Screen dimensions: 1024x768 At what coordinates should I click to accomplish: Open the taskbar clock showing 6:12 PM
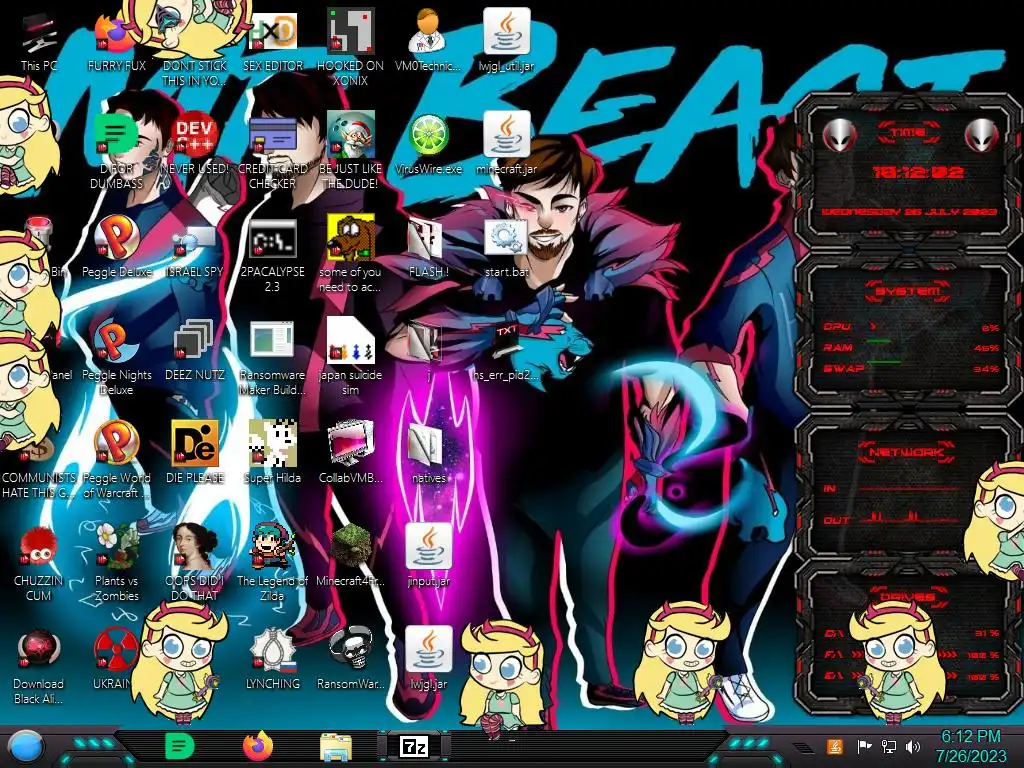click(971, 746)
